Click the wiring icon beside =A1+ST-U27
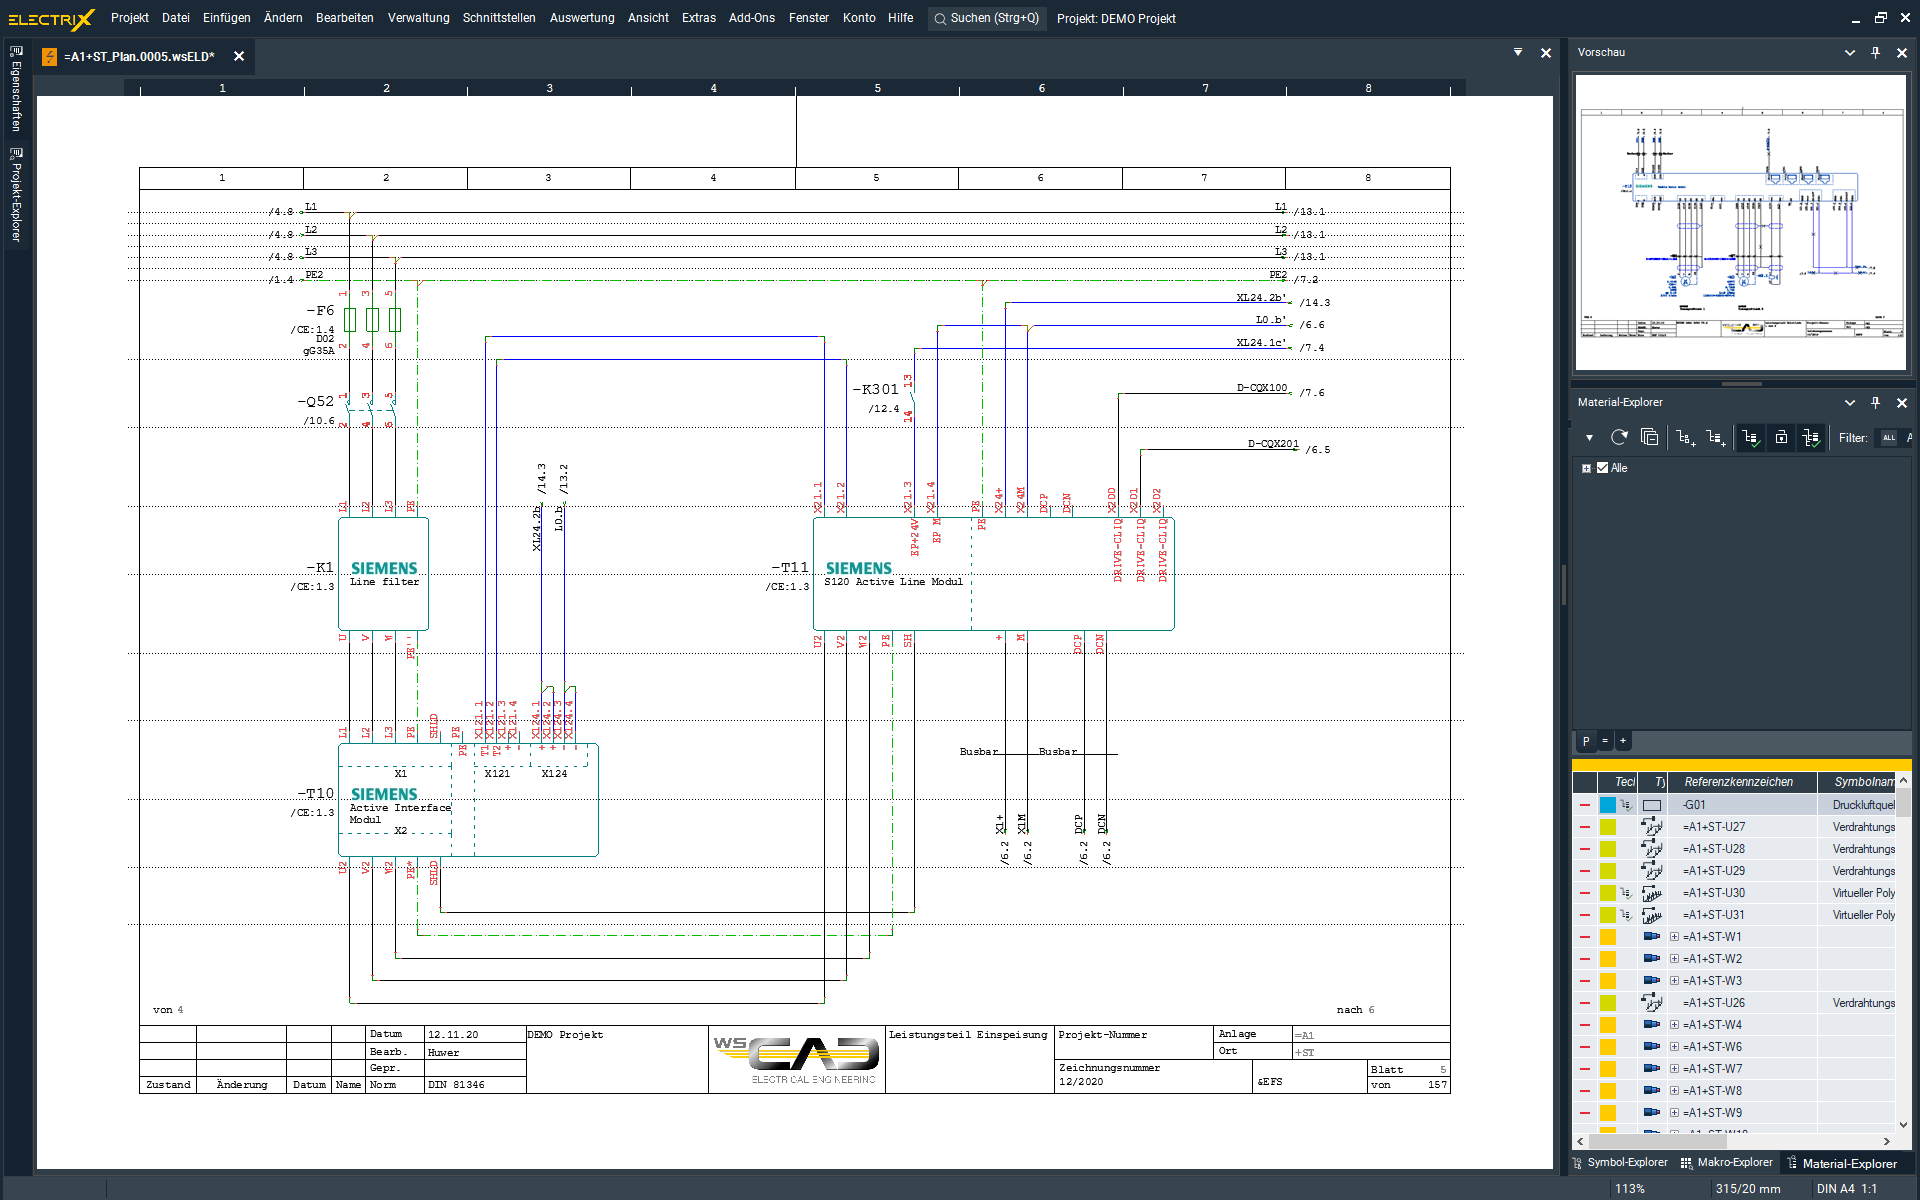This screenshot has width=1920, height=1200. (x=1651, y=827)
